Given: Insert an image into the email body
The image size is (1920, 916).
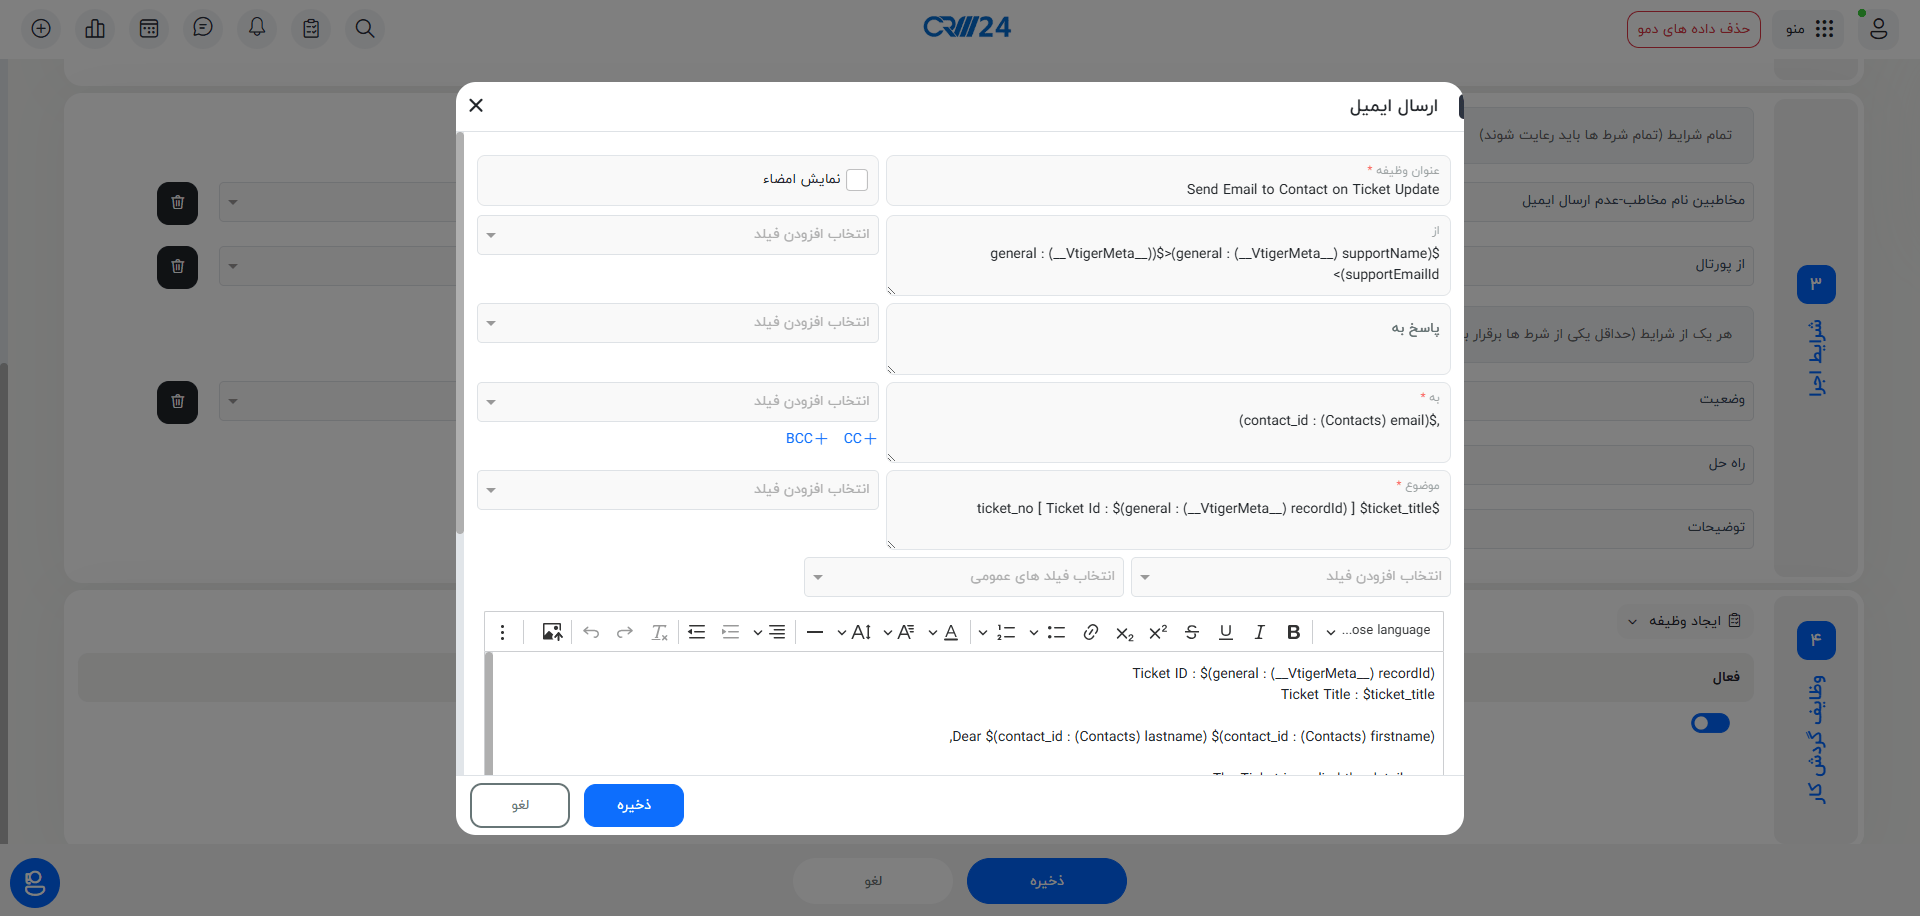Looking at the screenshot, I should 551,631.
